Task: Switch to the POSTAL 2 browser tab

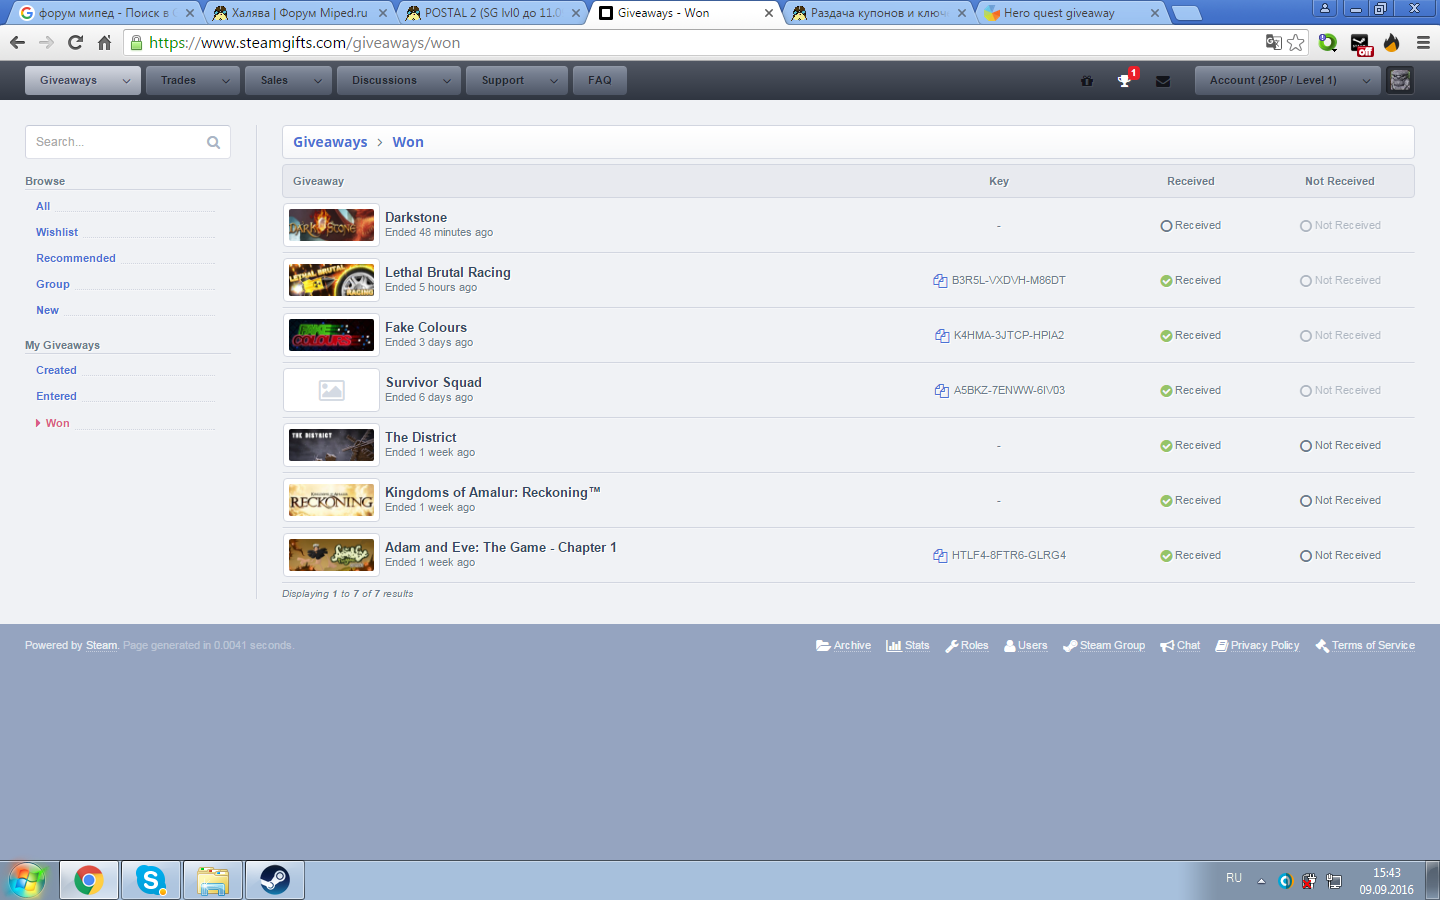Action: tap(492, 13)
